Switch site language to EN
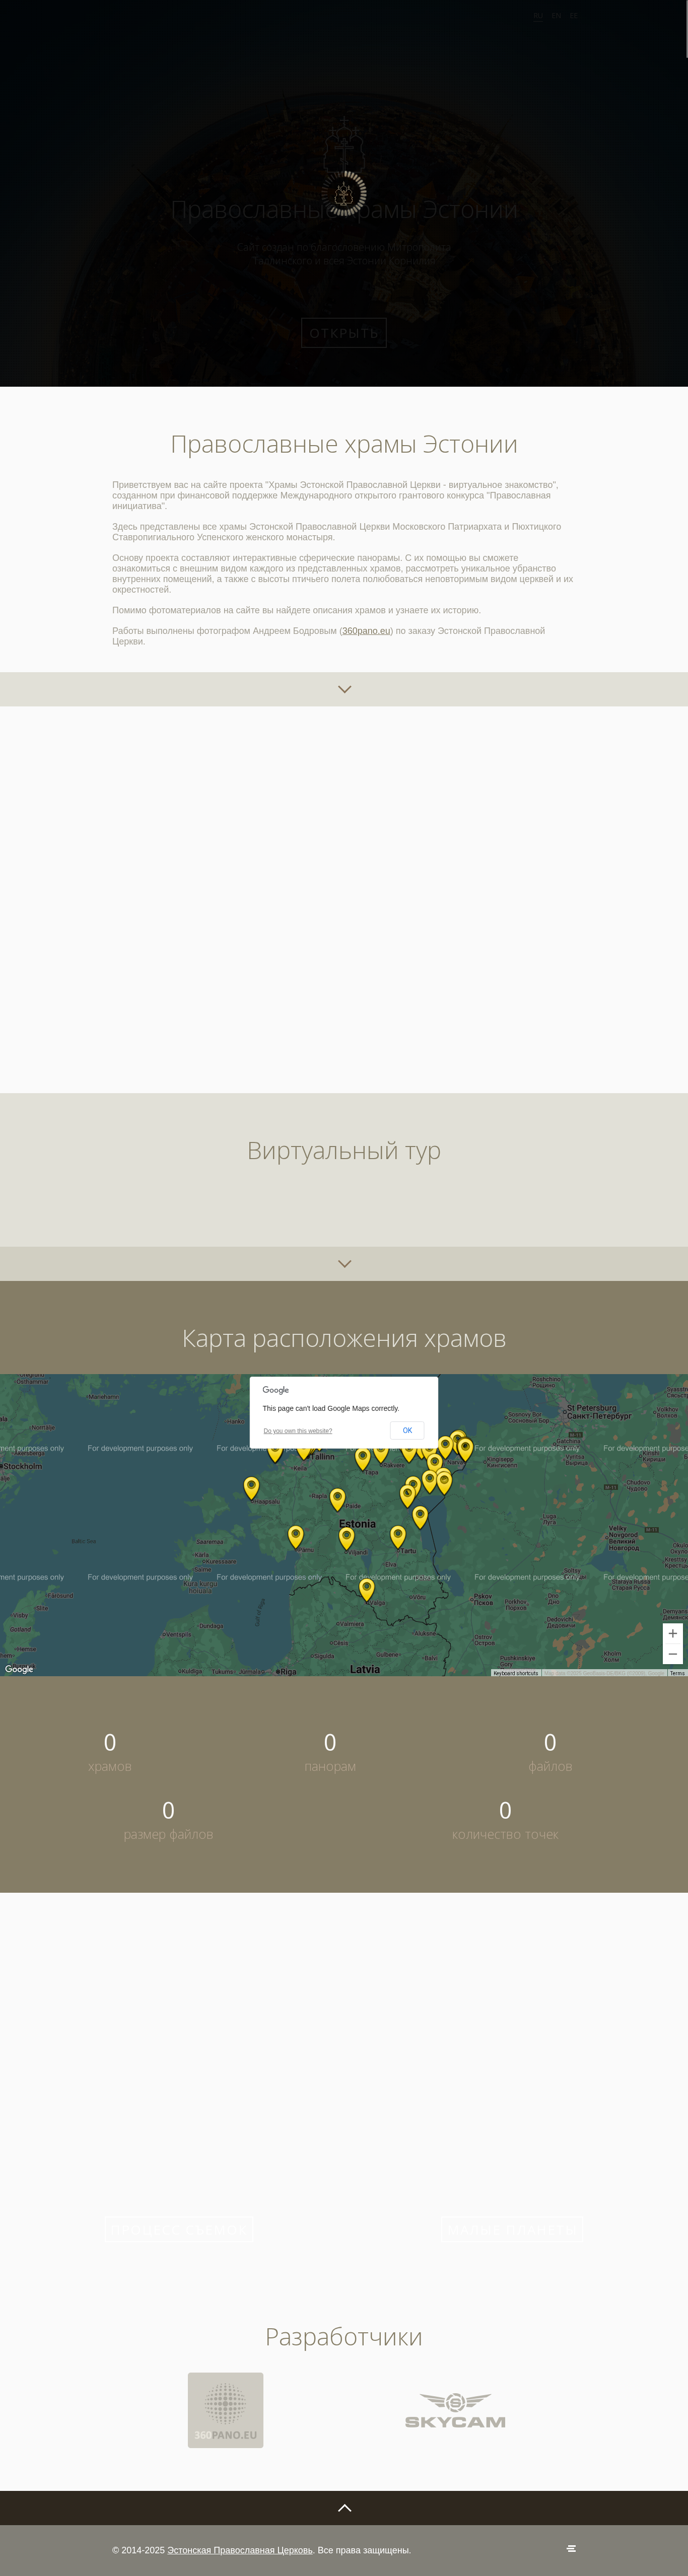The image size is (688, 2576). pos(556,16)
